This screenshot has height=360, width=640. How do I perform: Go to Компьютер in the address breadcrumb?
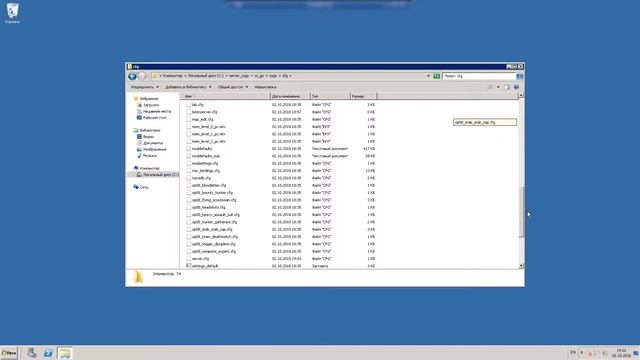(x=172, y=76)
